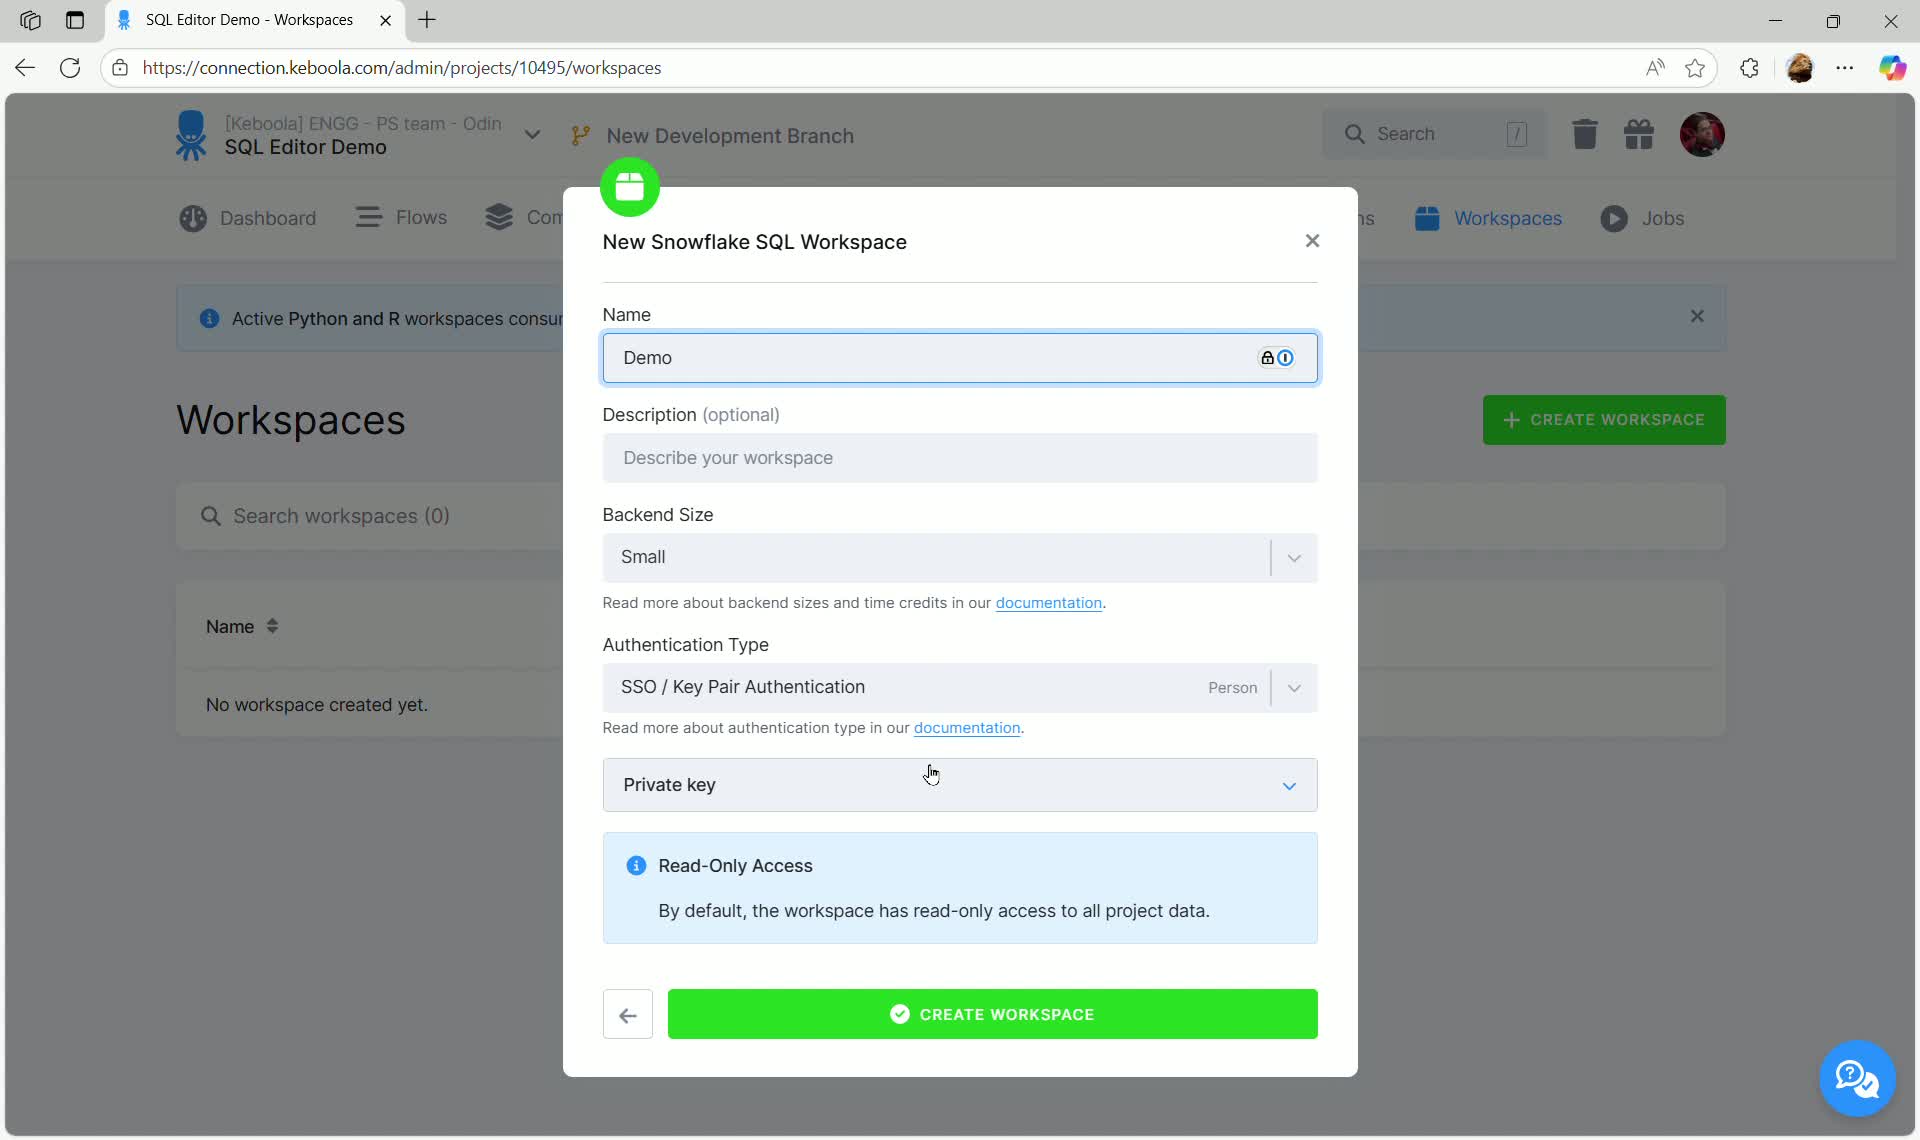This screenshot has height=1140, width=1920.
Task: Open the user avatar profile menu
Action: (x=1703, y=134)
